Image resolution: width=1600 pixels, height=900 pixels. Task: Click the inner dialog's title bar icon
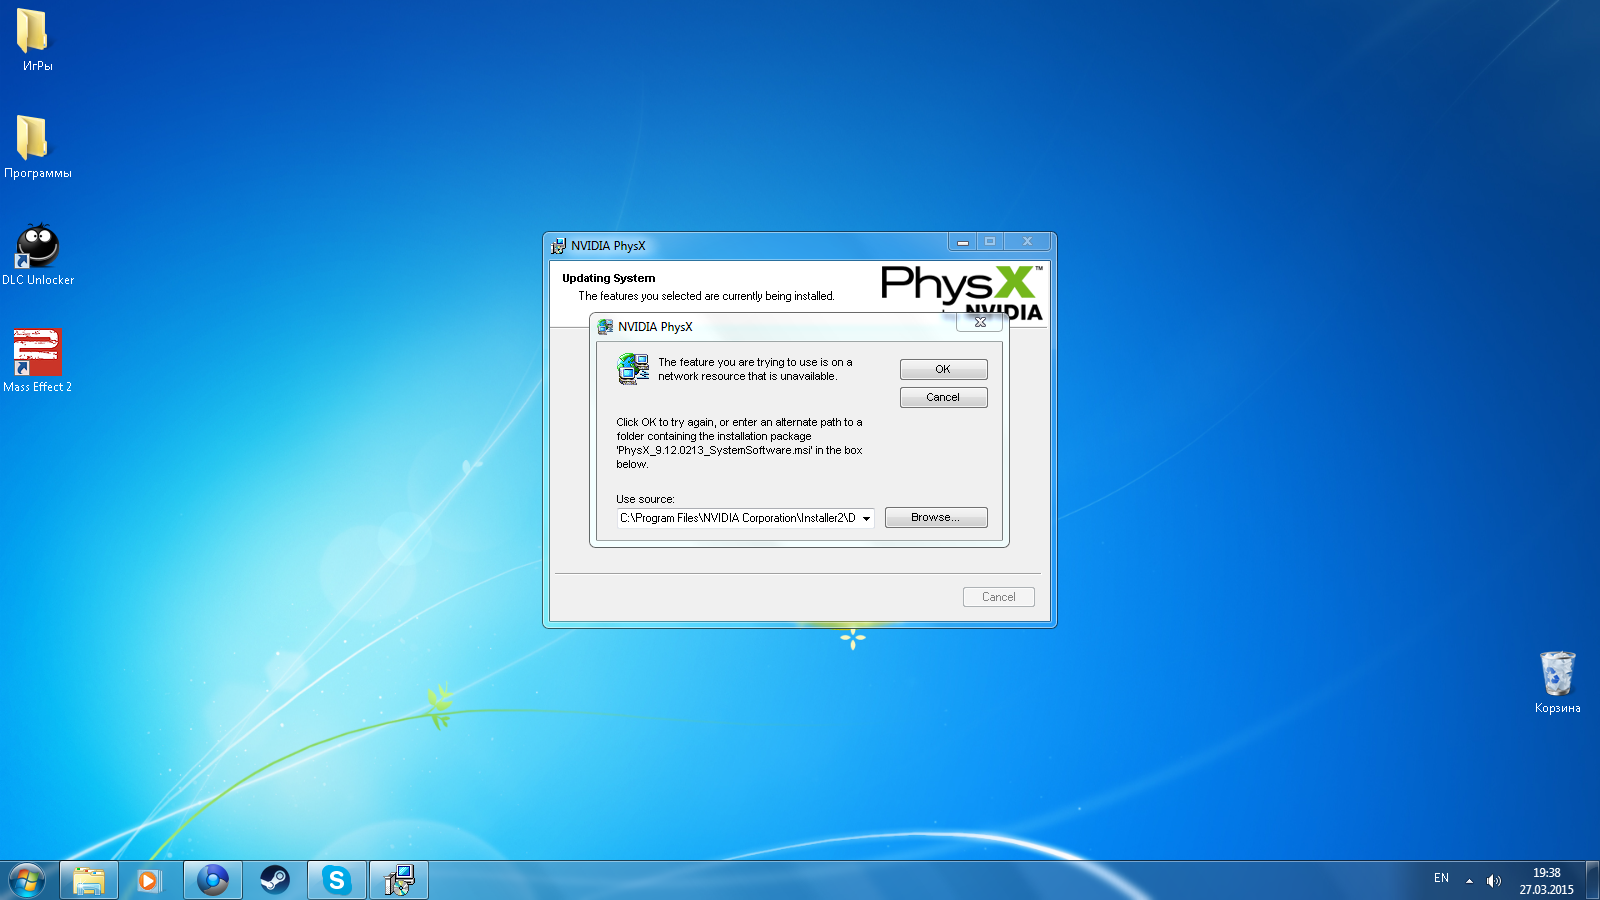(x=605, y=327)
